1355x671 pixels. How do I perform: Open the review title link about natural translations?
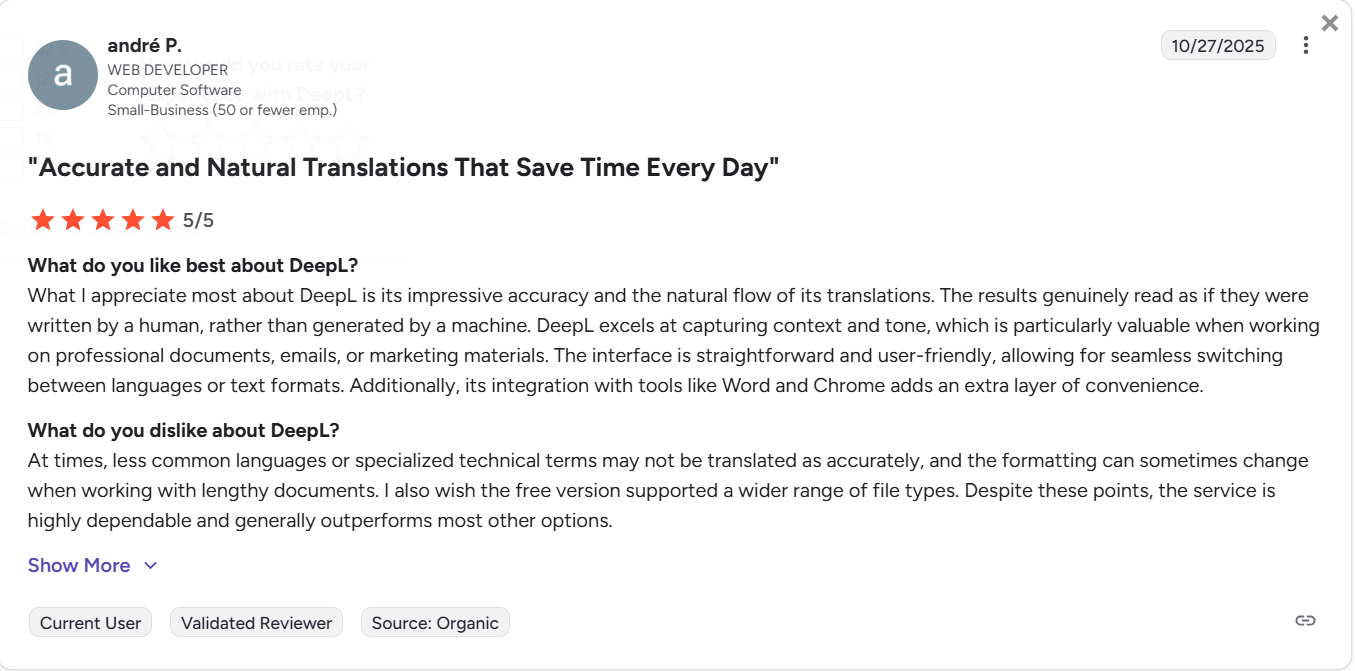pos(405,167)
